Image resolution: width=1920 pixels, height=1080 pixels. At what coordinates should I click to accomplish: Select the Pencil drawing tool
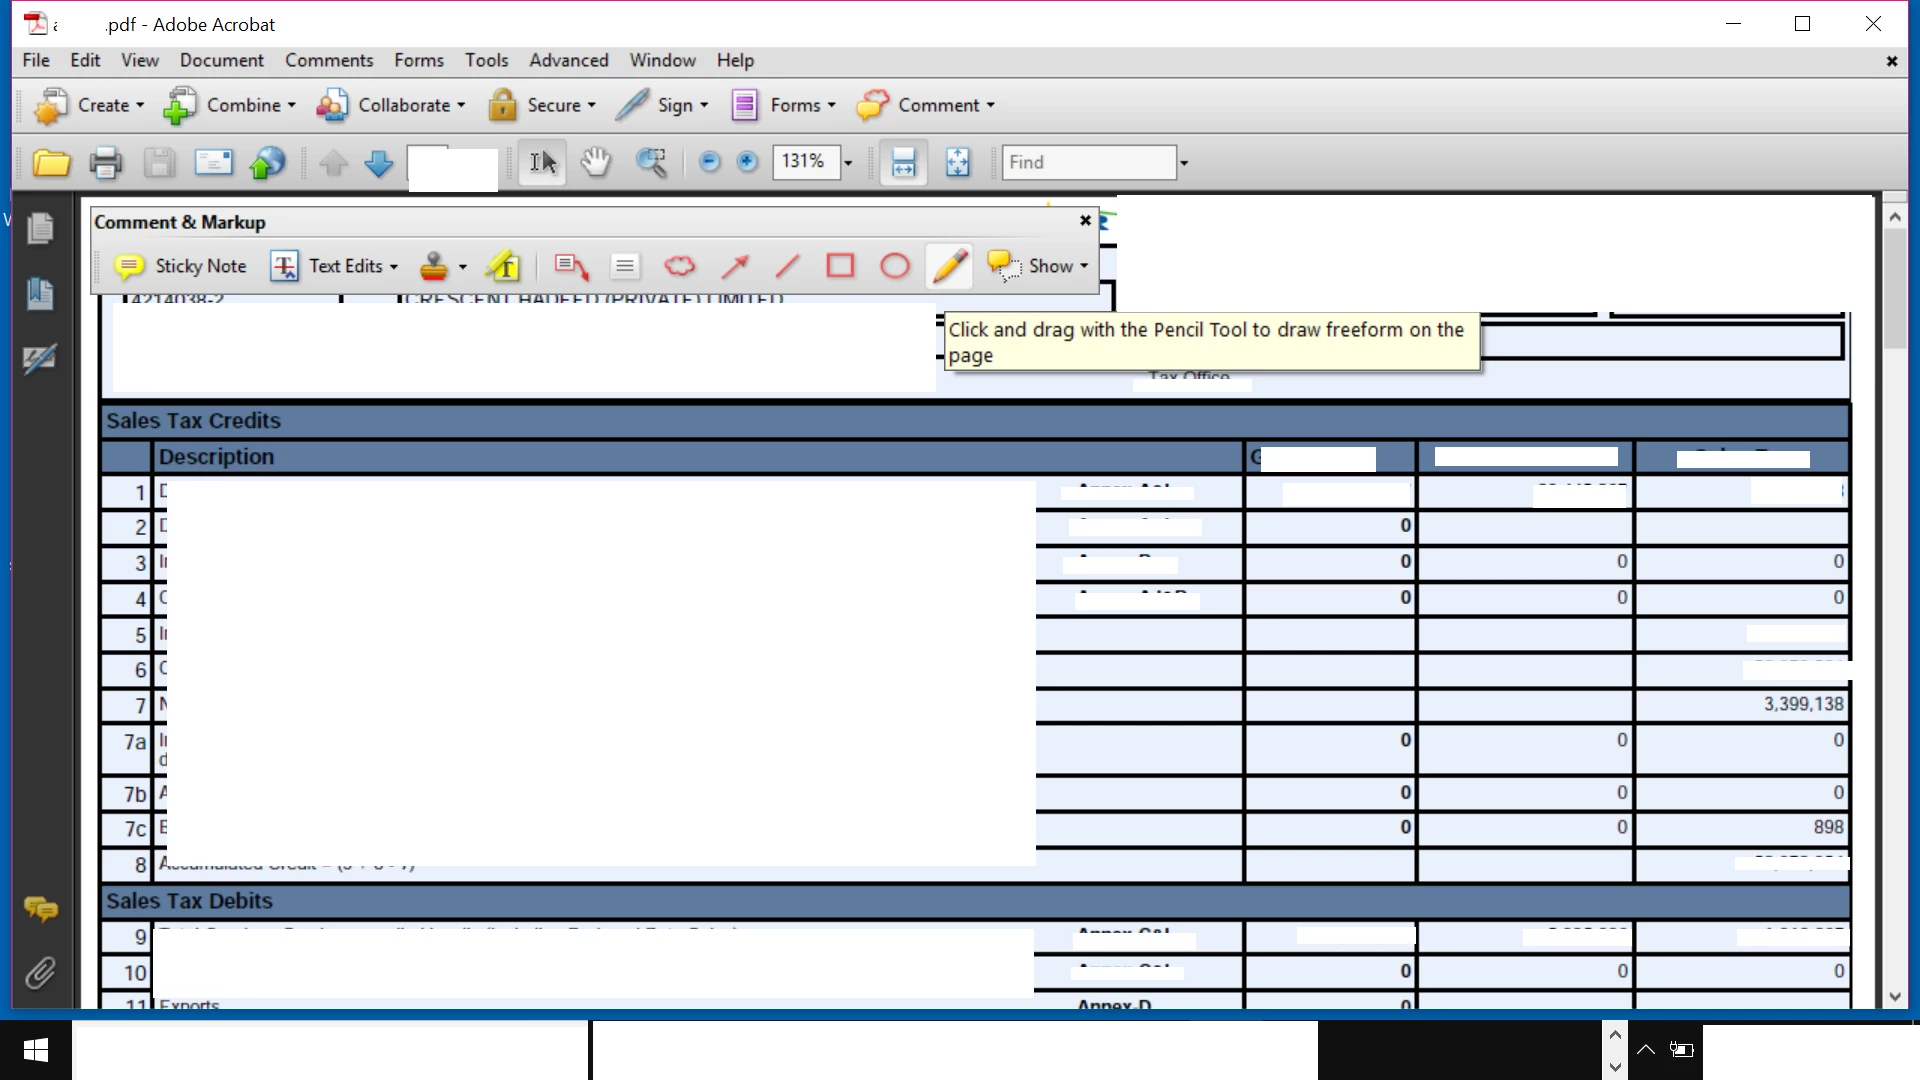click(x=949, y=266)
